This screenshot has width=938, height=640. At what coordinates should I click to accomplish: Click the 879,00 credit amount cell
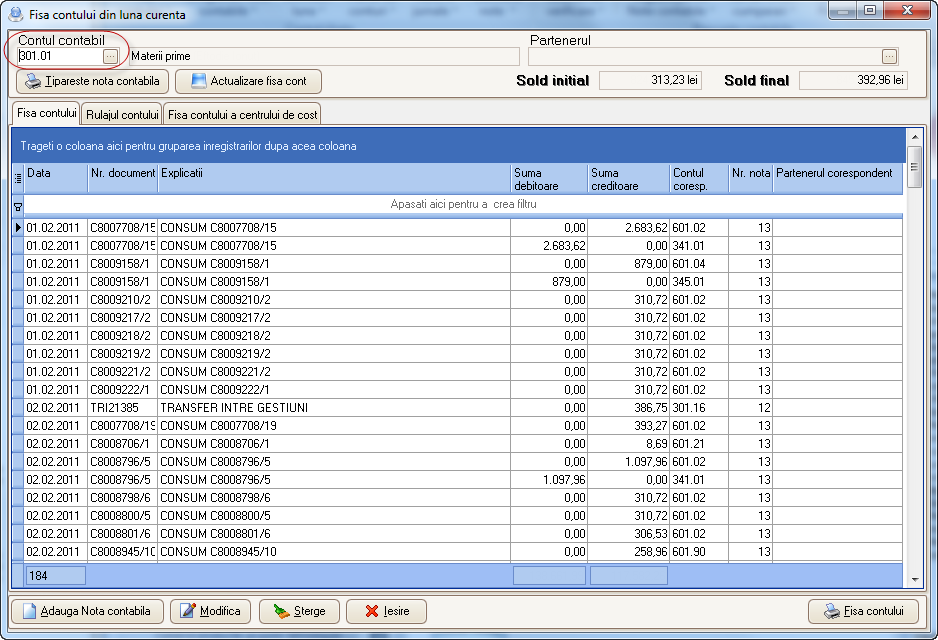(629, 264)
